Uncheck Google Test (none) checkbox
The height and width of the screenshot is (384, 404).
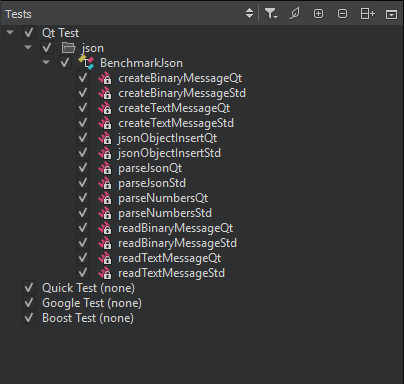point(29,303)
